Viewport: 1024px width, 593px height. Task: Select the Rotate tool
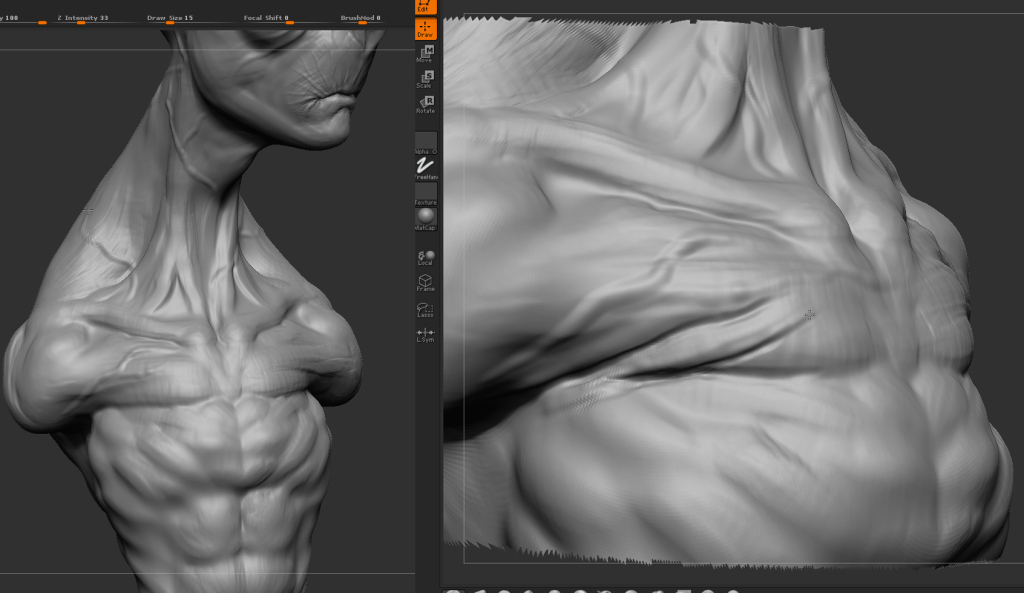425,105
